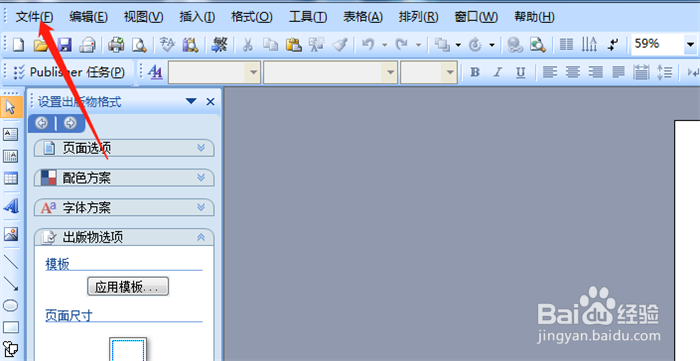Click the Free Rotate icon
The width and height of the screenshot is (700, 361).
476,45
